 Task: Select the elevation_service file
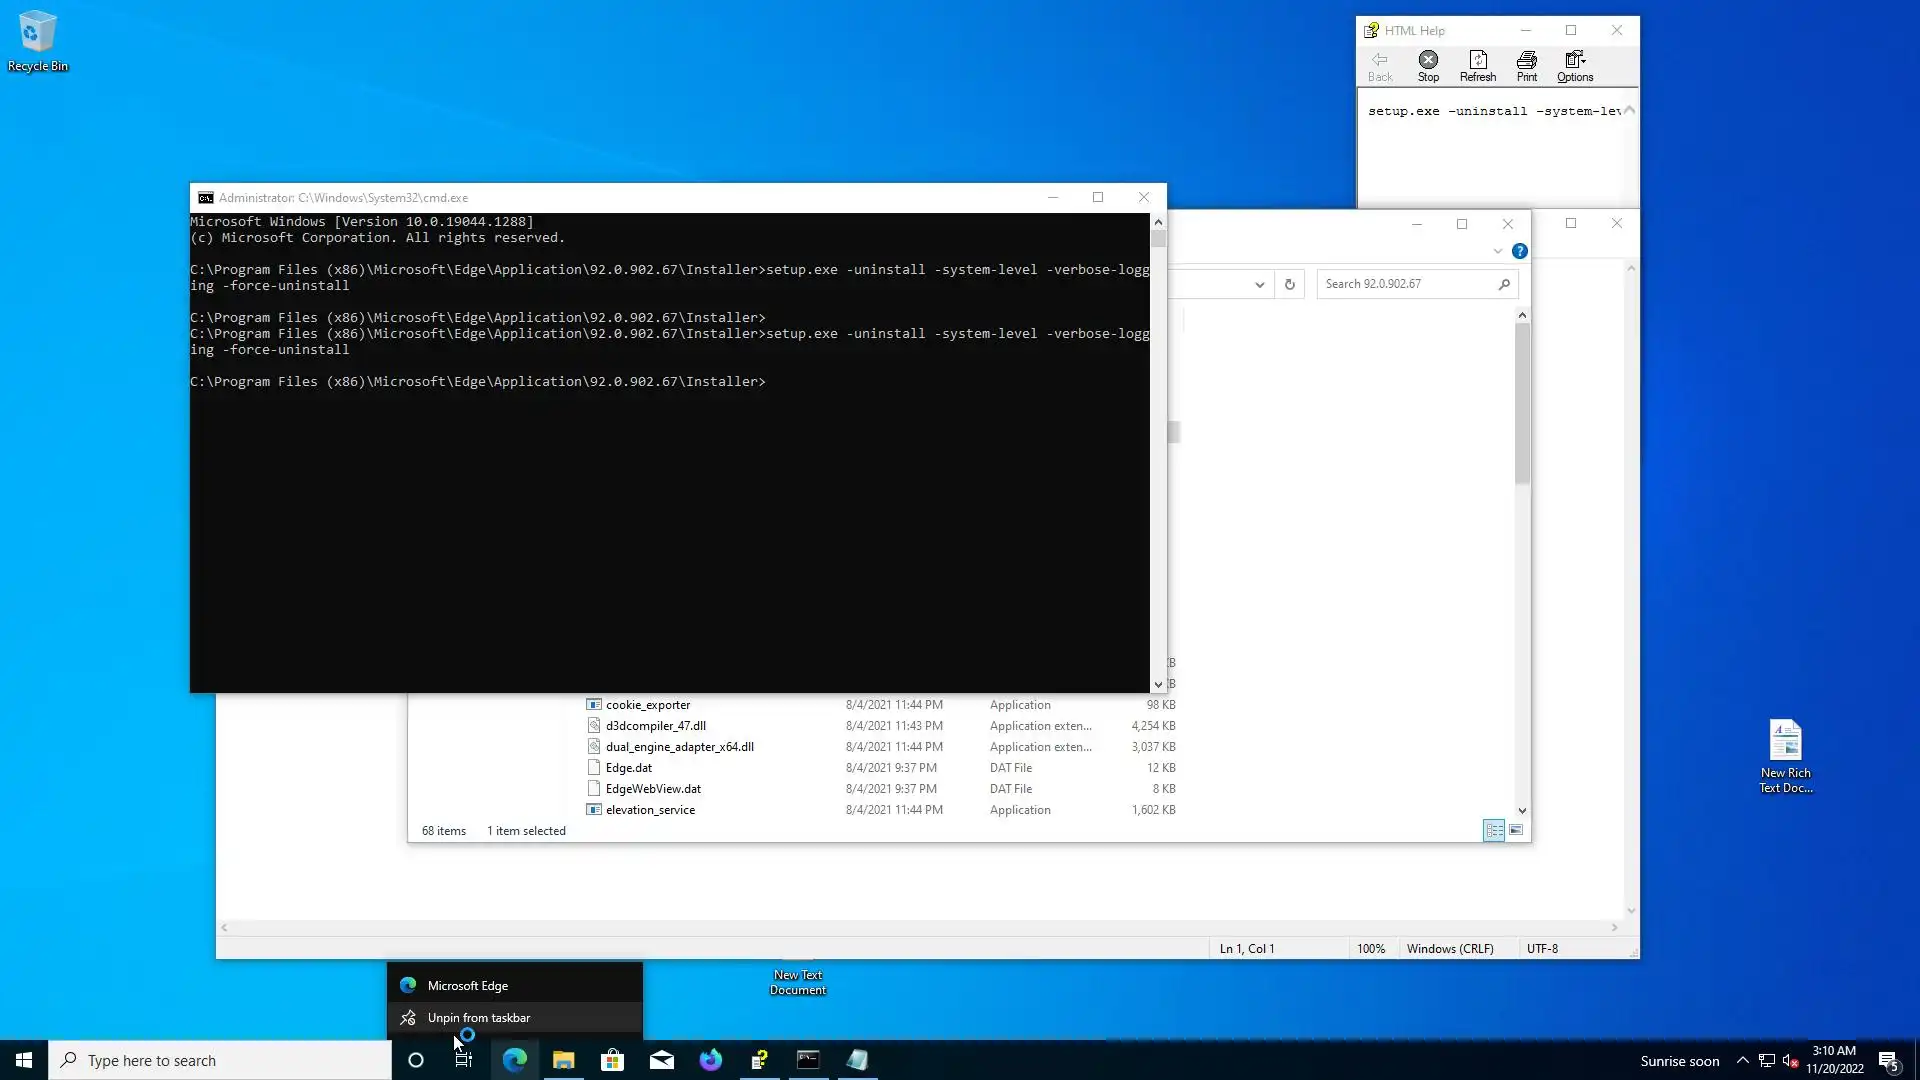tap(650, 809)
